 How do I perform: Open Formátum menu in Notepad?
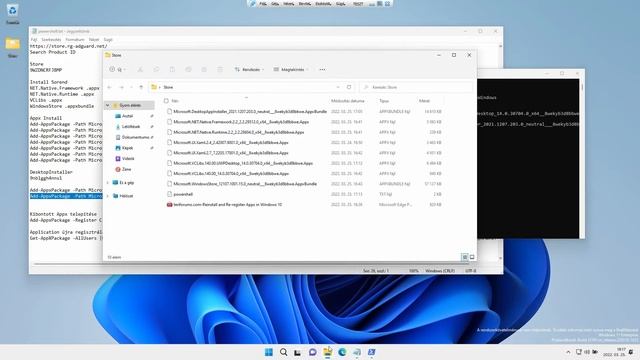pos(75,40)
